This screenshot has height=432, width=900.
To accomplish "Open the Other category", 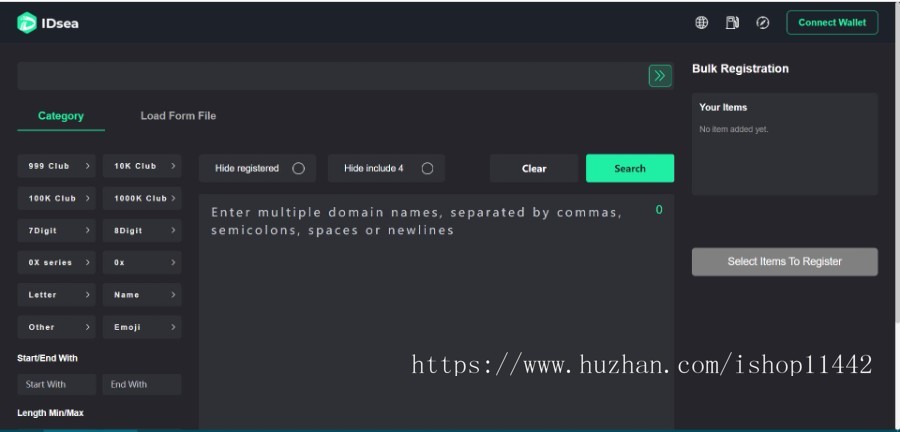I will pyautogui.click(x=56, y=326).
